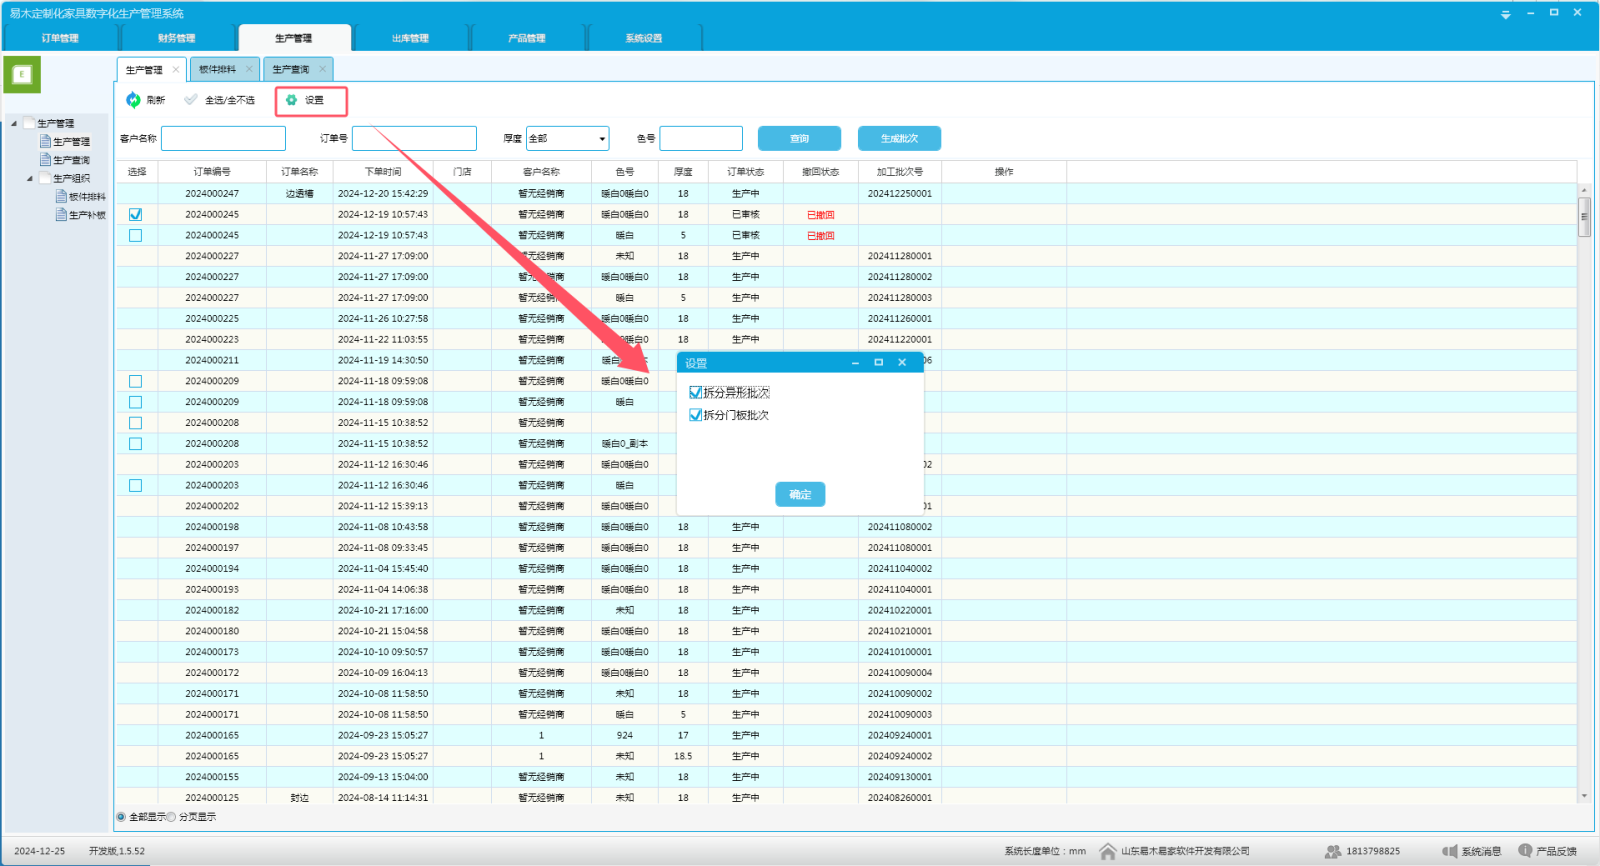Click the 全选/全不选 checkmark icon
The height and width of the screenshot is (866, 1600).
[x=191, y=100]
